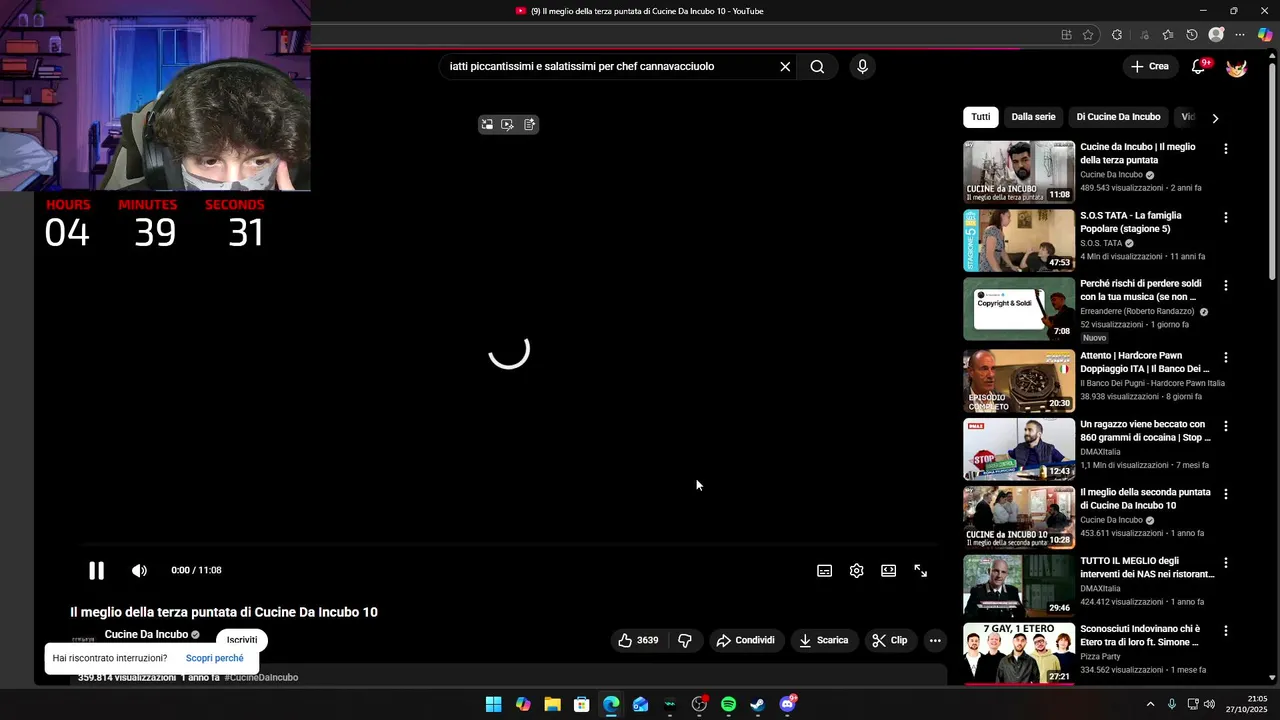1280x720 pixels.
Task: Select Di Cucine Da Incubo chip
Action: click(1118, 117)
